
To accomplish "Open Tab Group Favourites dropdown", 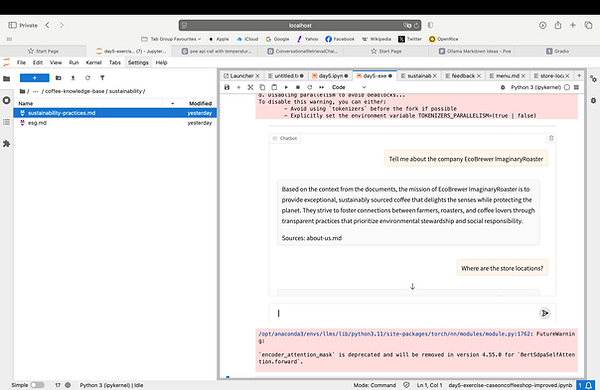I will pyautogui.click(x=171, y=39).
